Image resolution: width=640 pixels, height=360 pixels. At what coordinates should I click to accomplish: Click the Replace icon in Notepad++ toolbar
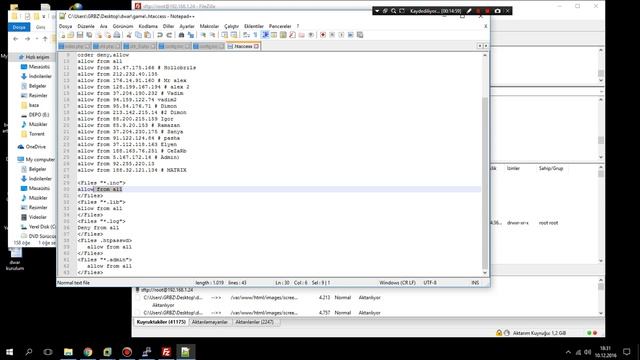pyautogui.click(x=191, y=35)
